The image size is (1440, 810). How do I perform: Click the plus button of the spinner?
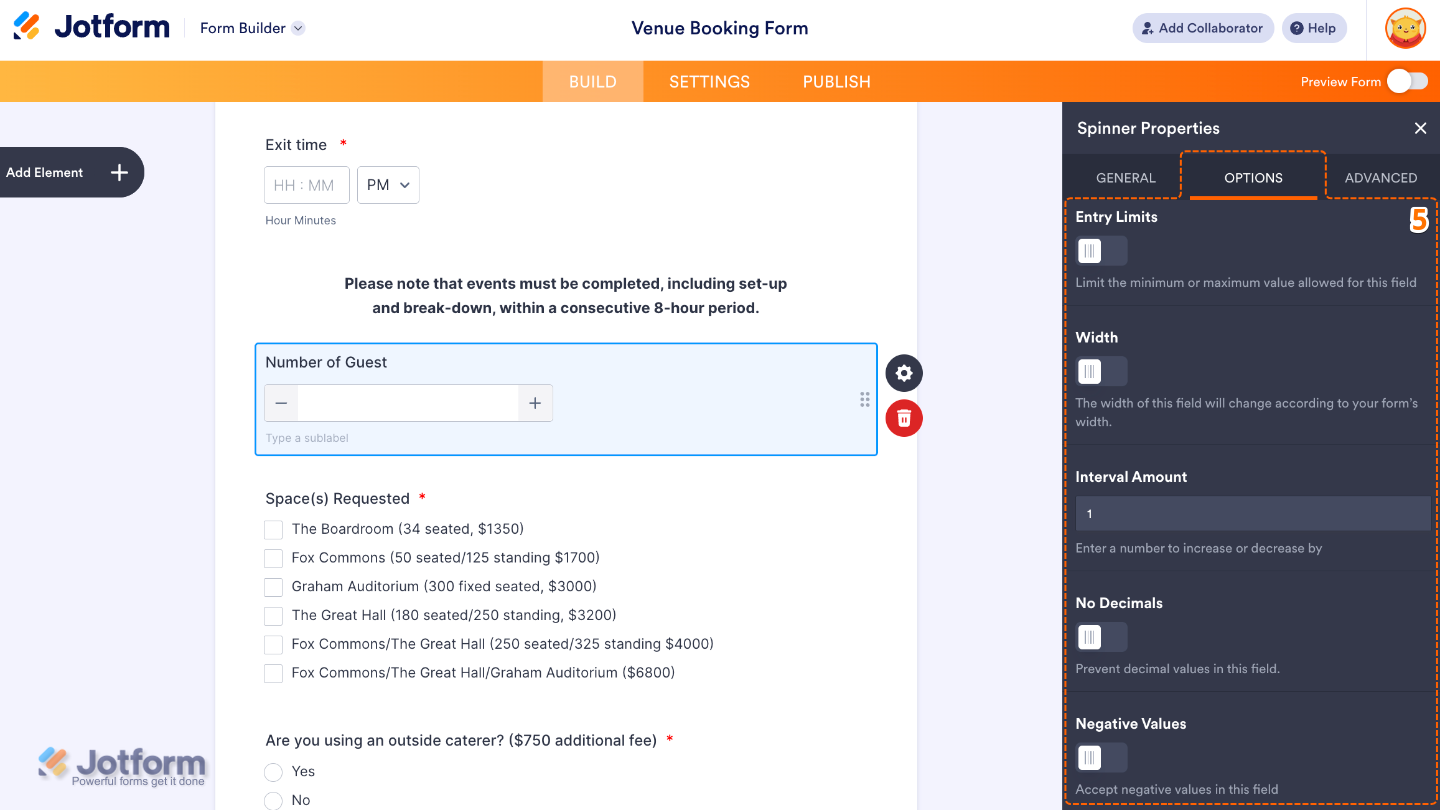pos(535,403)
